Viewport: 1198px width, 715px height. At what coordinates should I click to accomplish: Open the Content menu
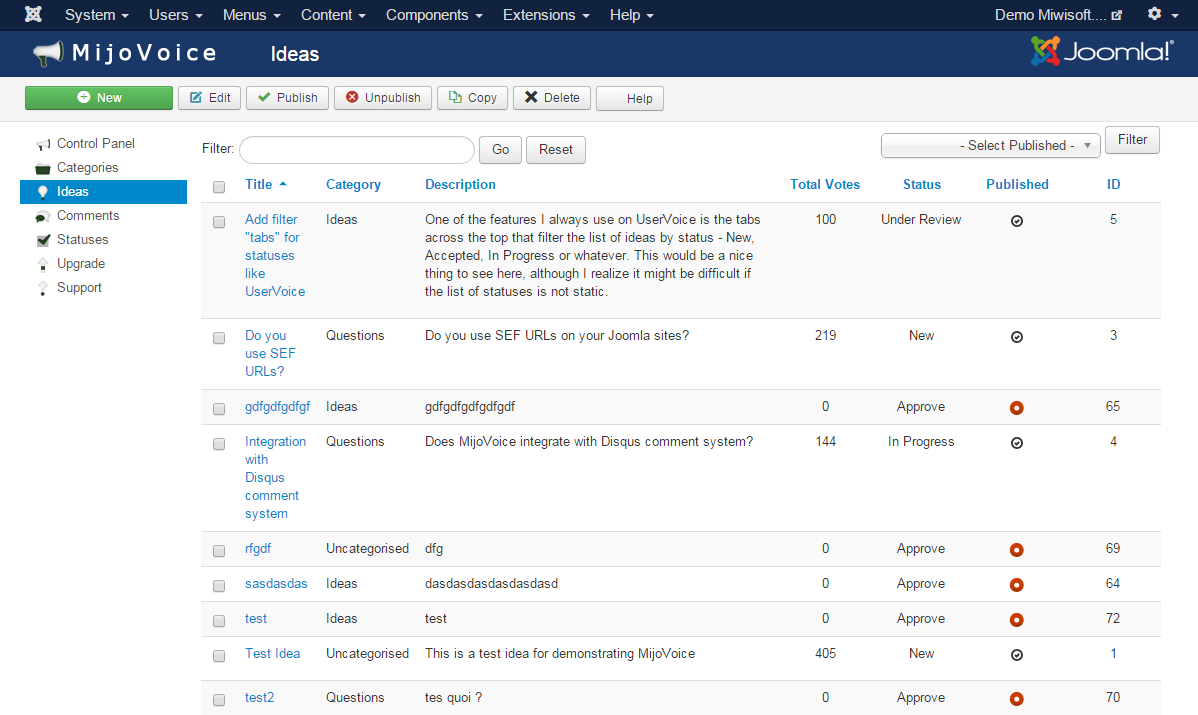click(333, 15)
